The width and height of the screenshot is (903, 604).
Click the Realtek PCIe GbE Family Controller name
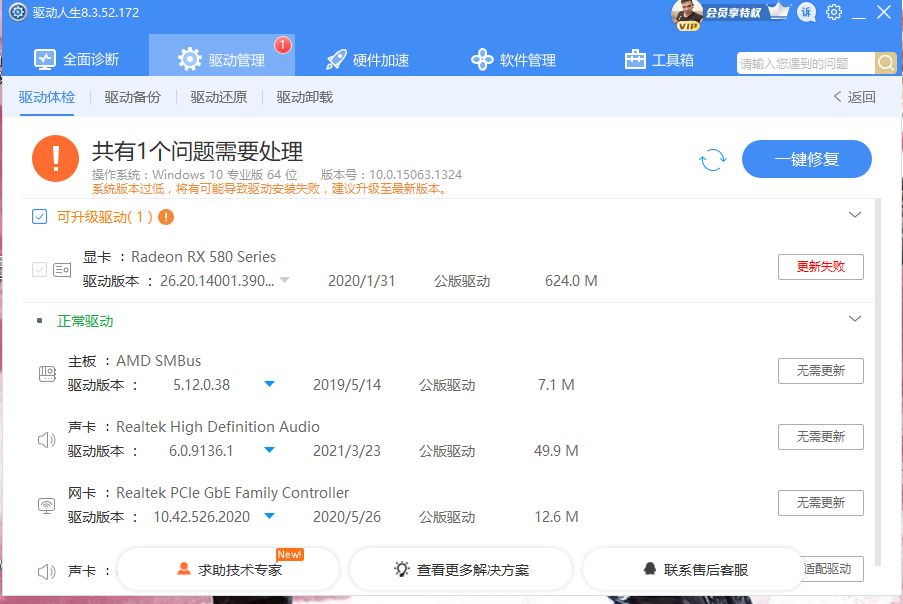(x=232, y=493)
